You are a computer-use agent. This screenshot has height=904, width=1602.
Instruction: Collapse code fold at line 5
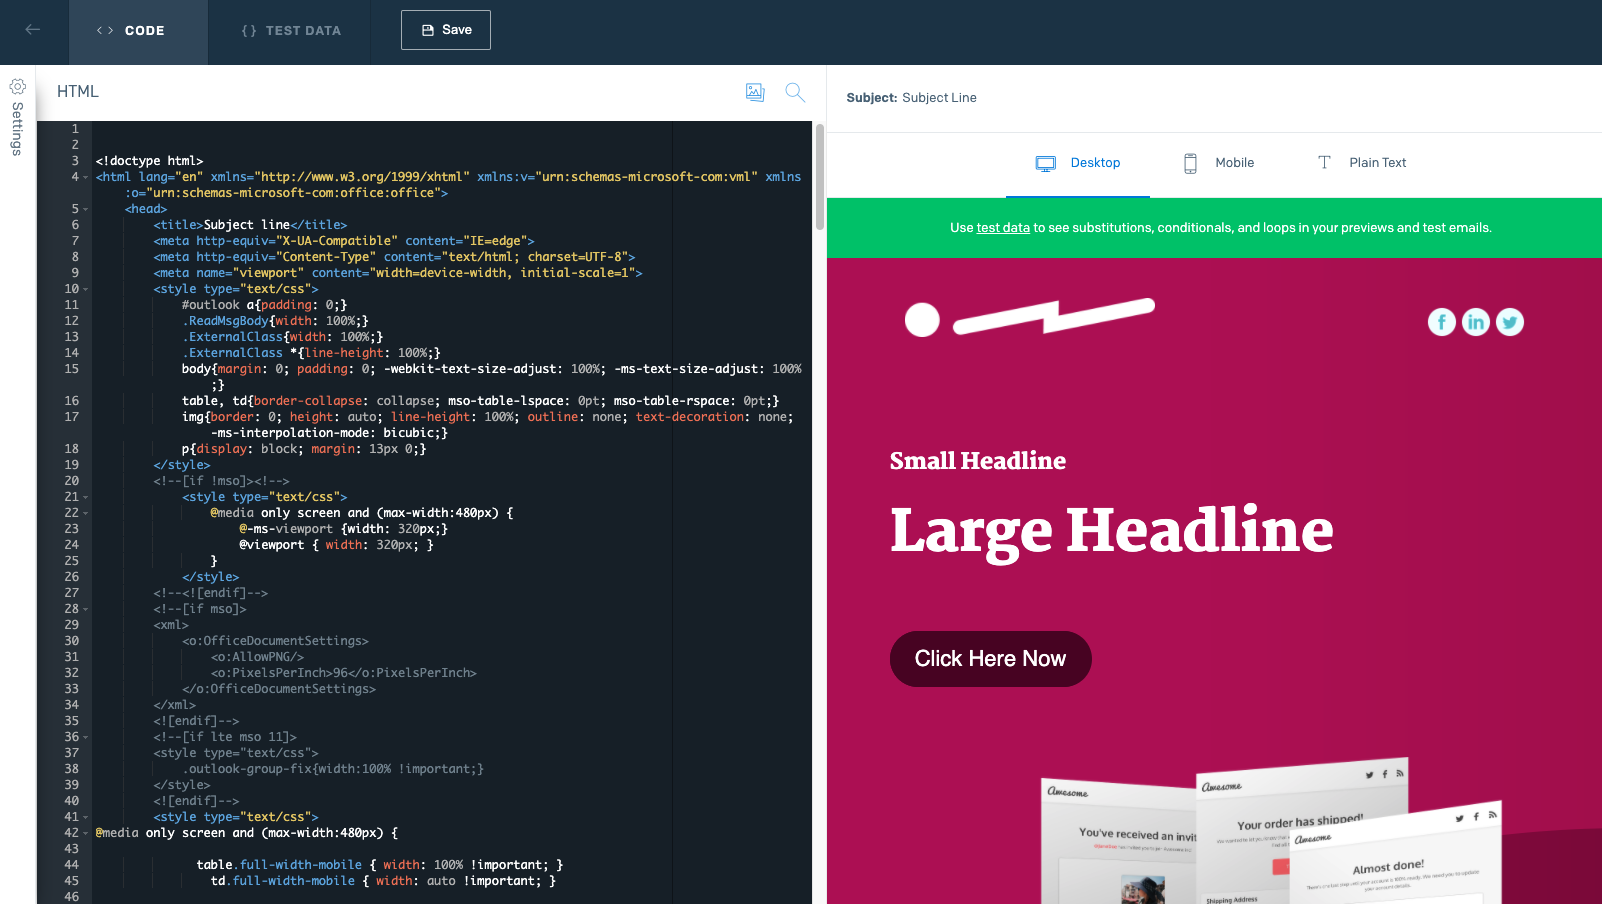[86, 210]
